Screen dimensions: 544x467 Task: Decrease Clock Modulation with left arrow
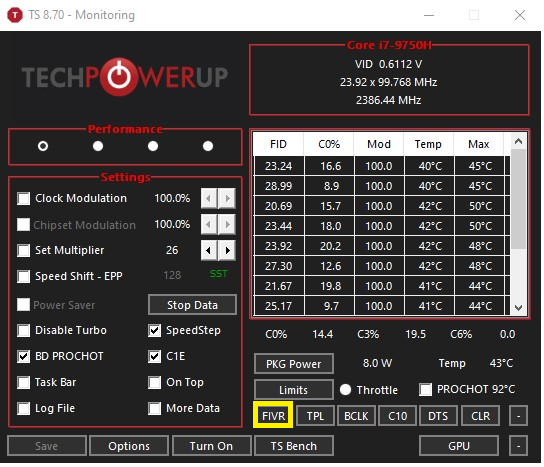(209, 198)
